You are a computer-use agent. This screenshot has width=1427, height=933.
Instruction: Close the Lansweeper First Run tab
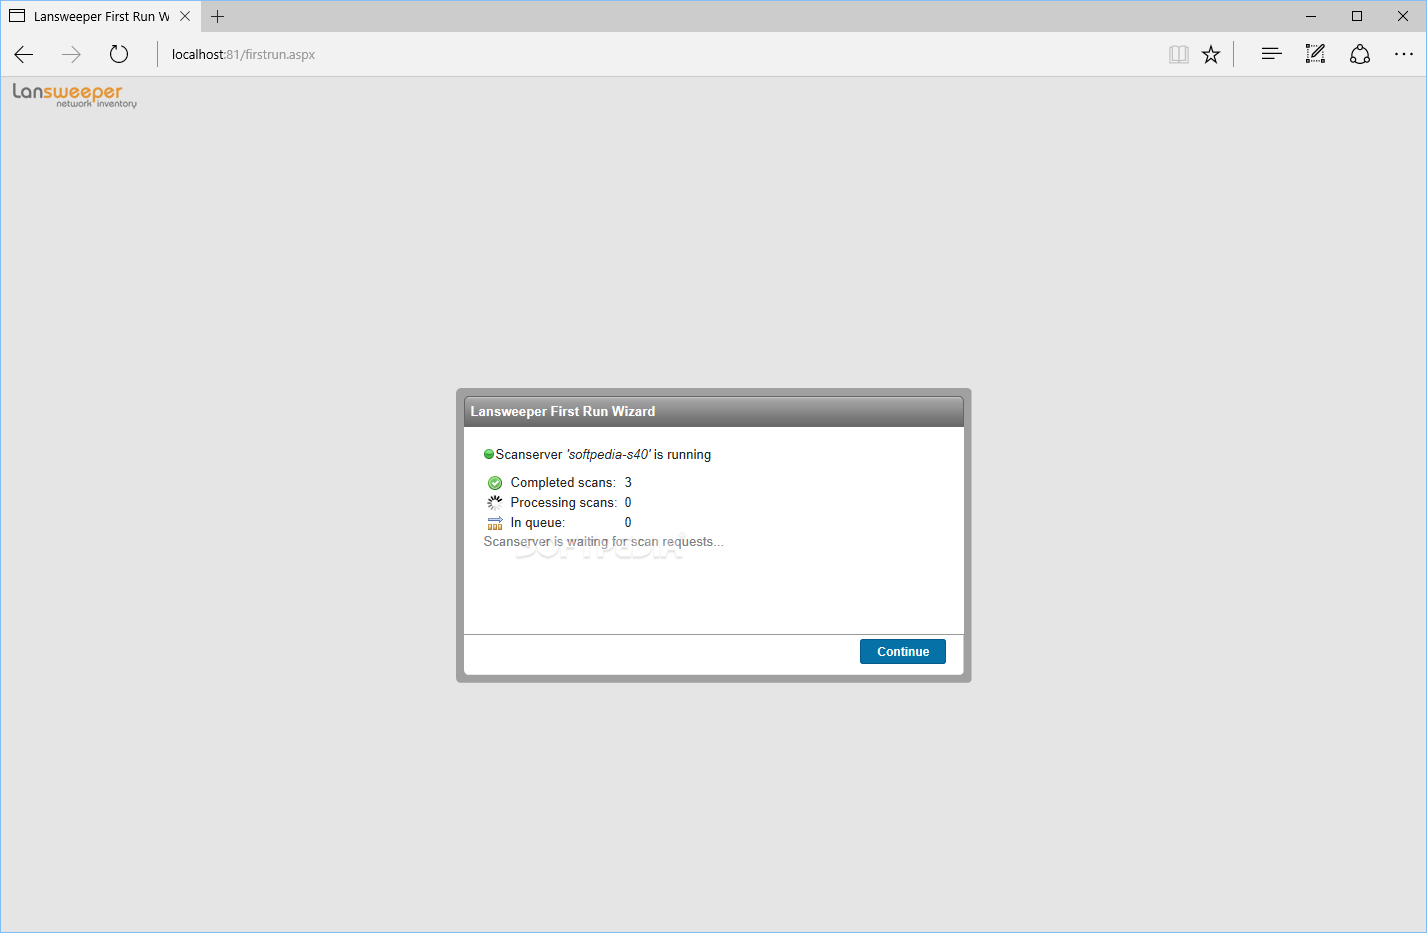coord(185,16)
